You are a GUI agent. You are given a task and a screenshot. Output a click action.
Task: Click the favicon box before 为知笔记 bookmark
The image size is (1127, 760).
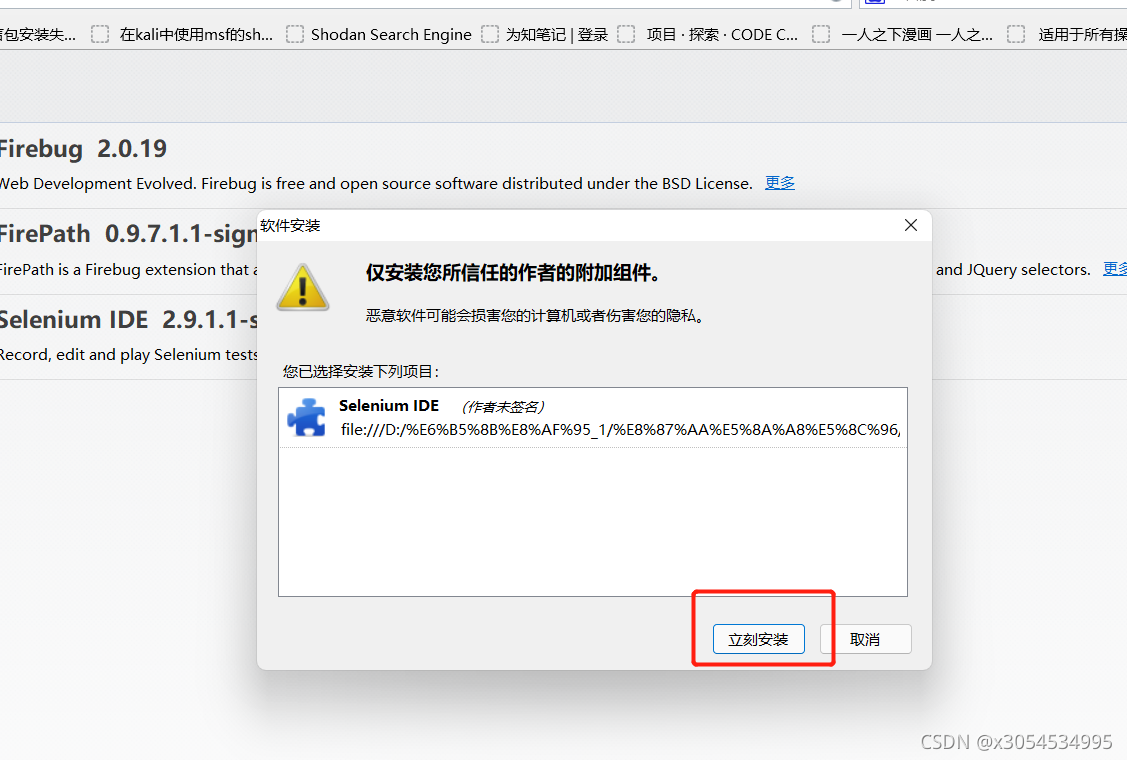pos(489,34)
